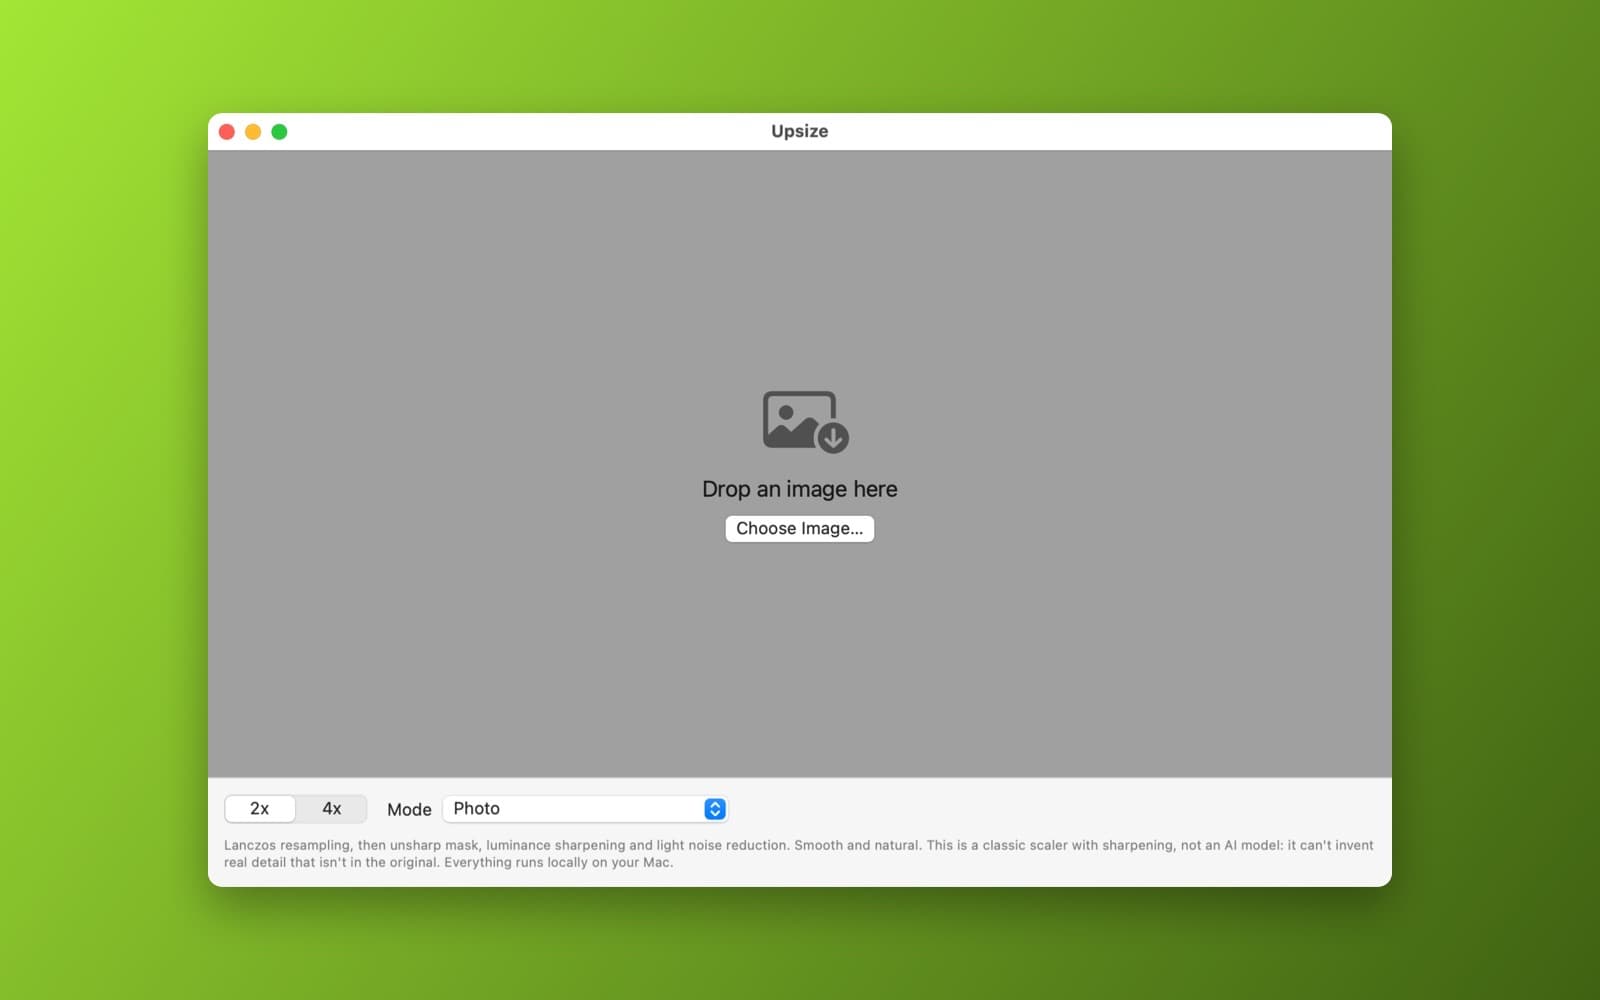1600x1000 pixels.
Task: Open the Mode dropdown showing Photo
Action: pos(585,809)
